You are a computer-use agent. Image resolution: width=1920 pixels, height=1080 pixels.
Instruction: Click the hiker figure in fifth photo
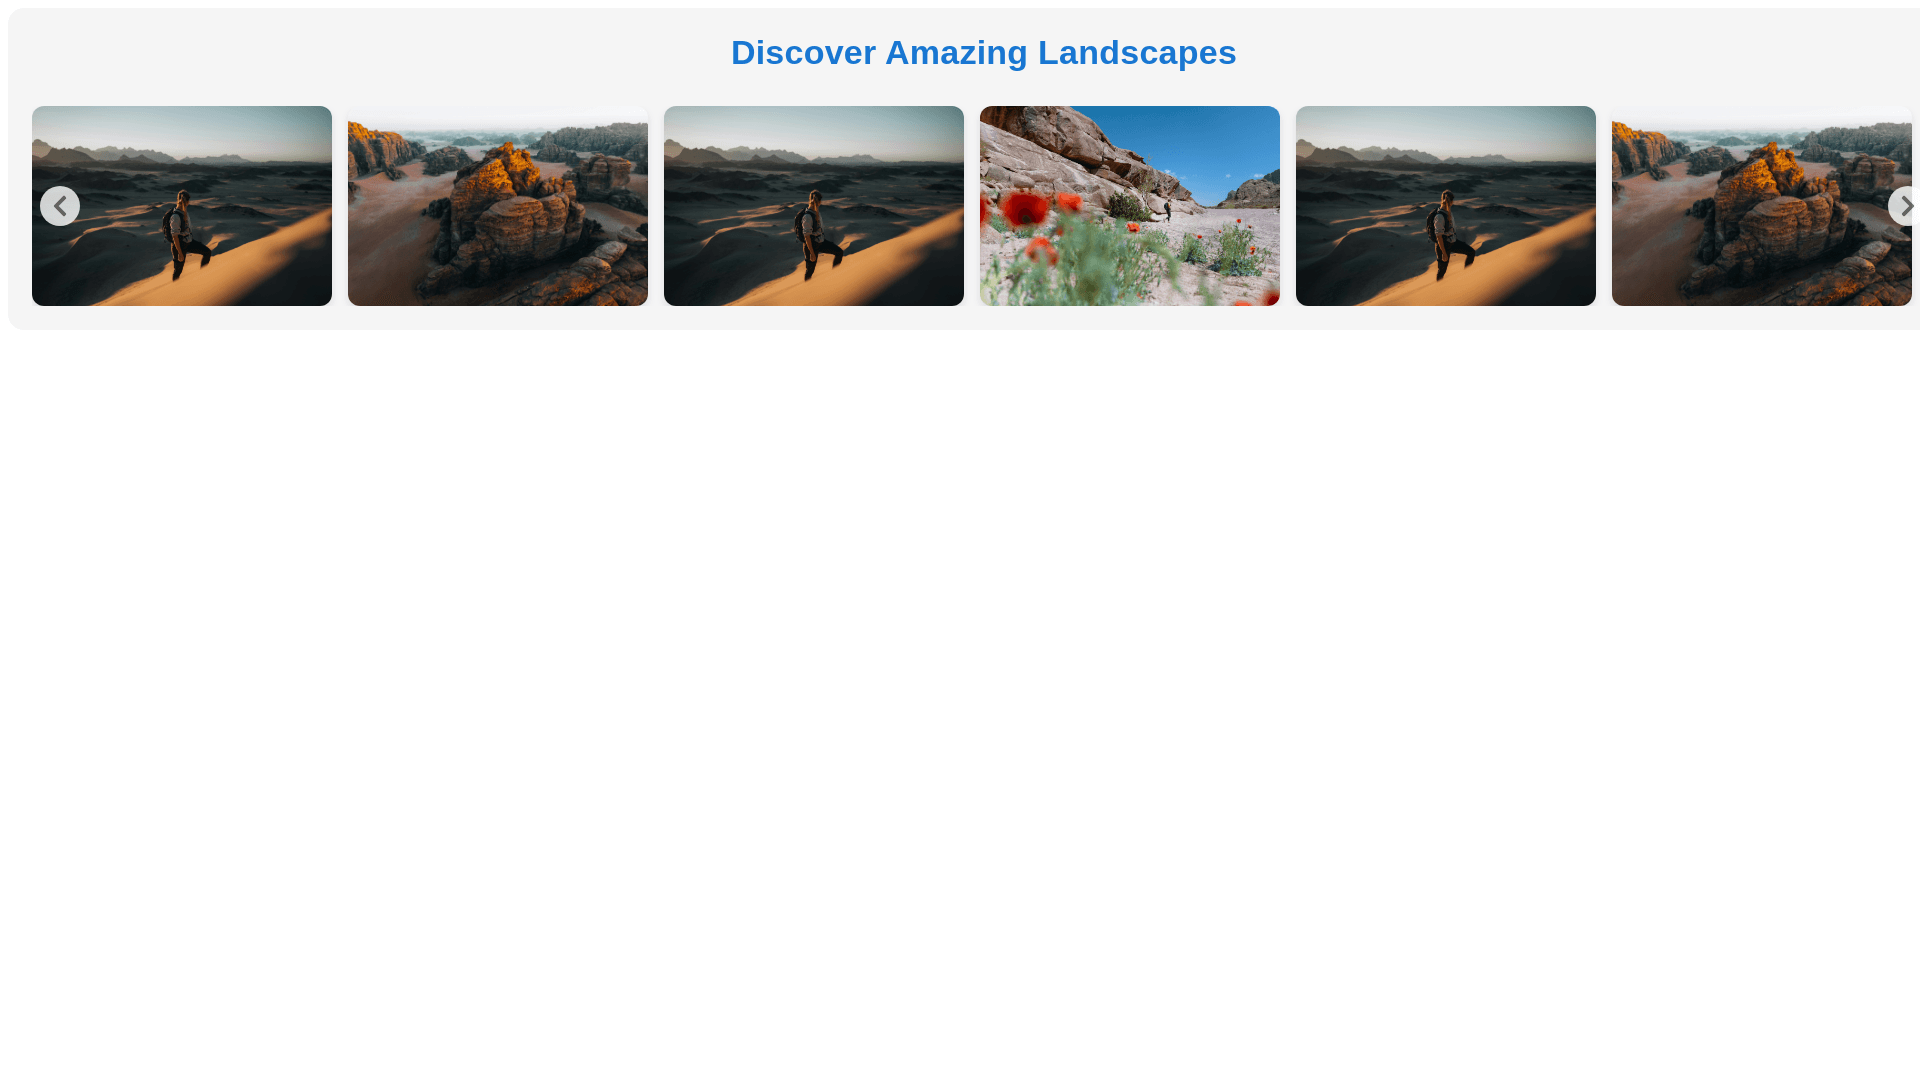pos(1448,235)
